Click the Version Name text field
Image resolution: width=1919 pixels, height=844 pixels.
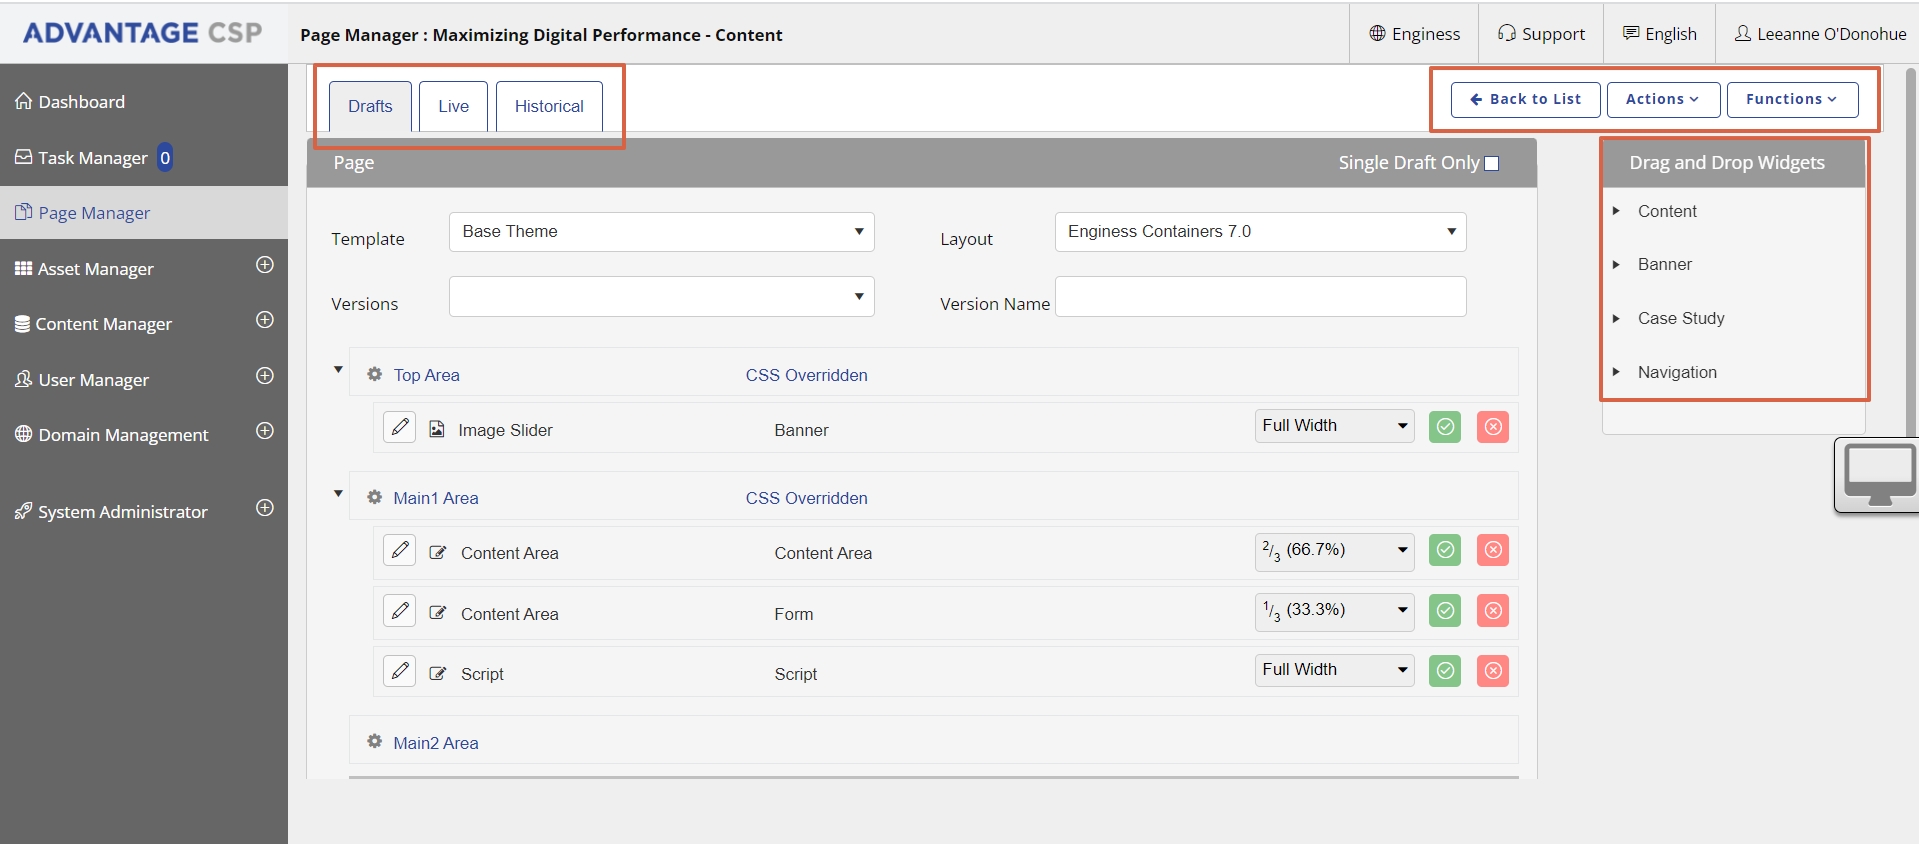point(1260,297)
